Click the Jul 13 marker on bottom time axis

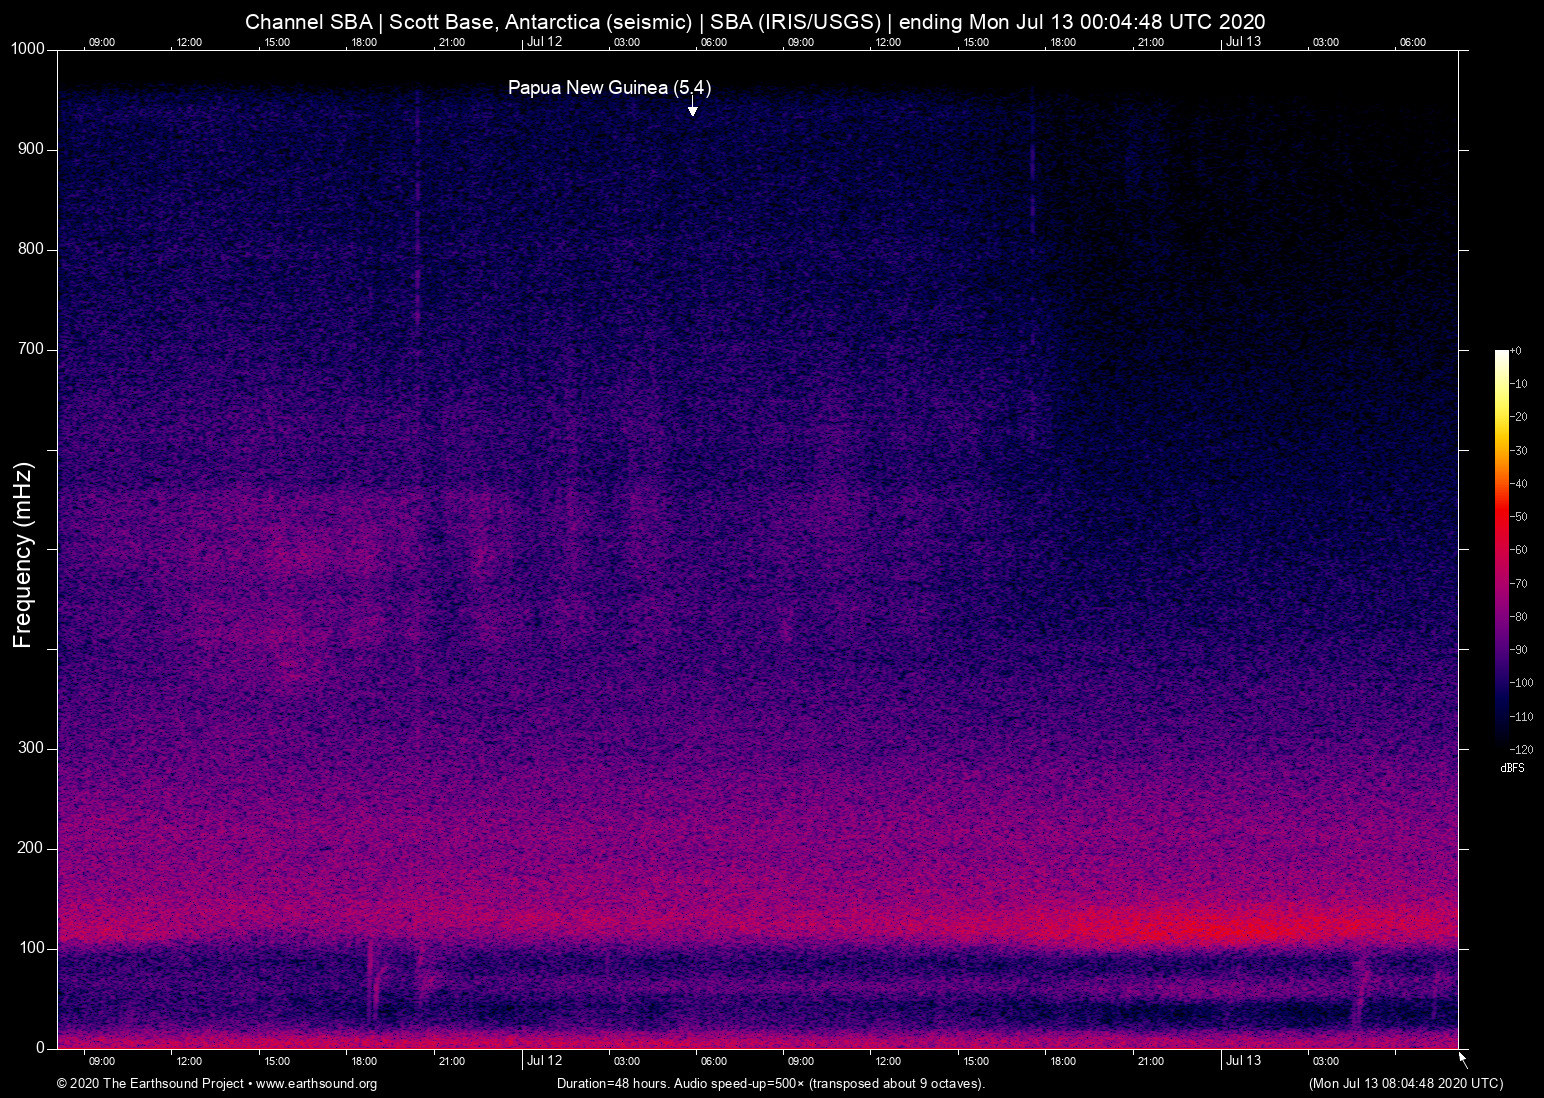1244,1060
